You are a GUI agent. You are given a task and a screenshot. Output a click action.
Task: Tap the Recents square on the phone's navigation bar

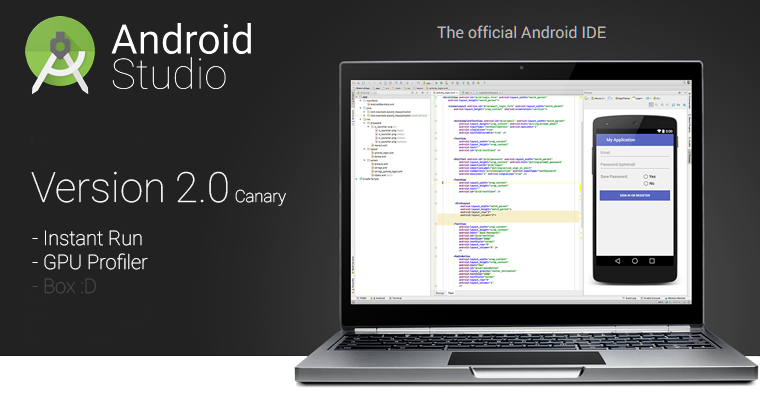click(x=652, y=261)
